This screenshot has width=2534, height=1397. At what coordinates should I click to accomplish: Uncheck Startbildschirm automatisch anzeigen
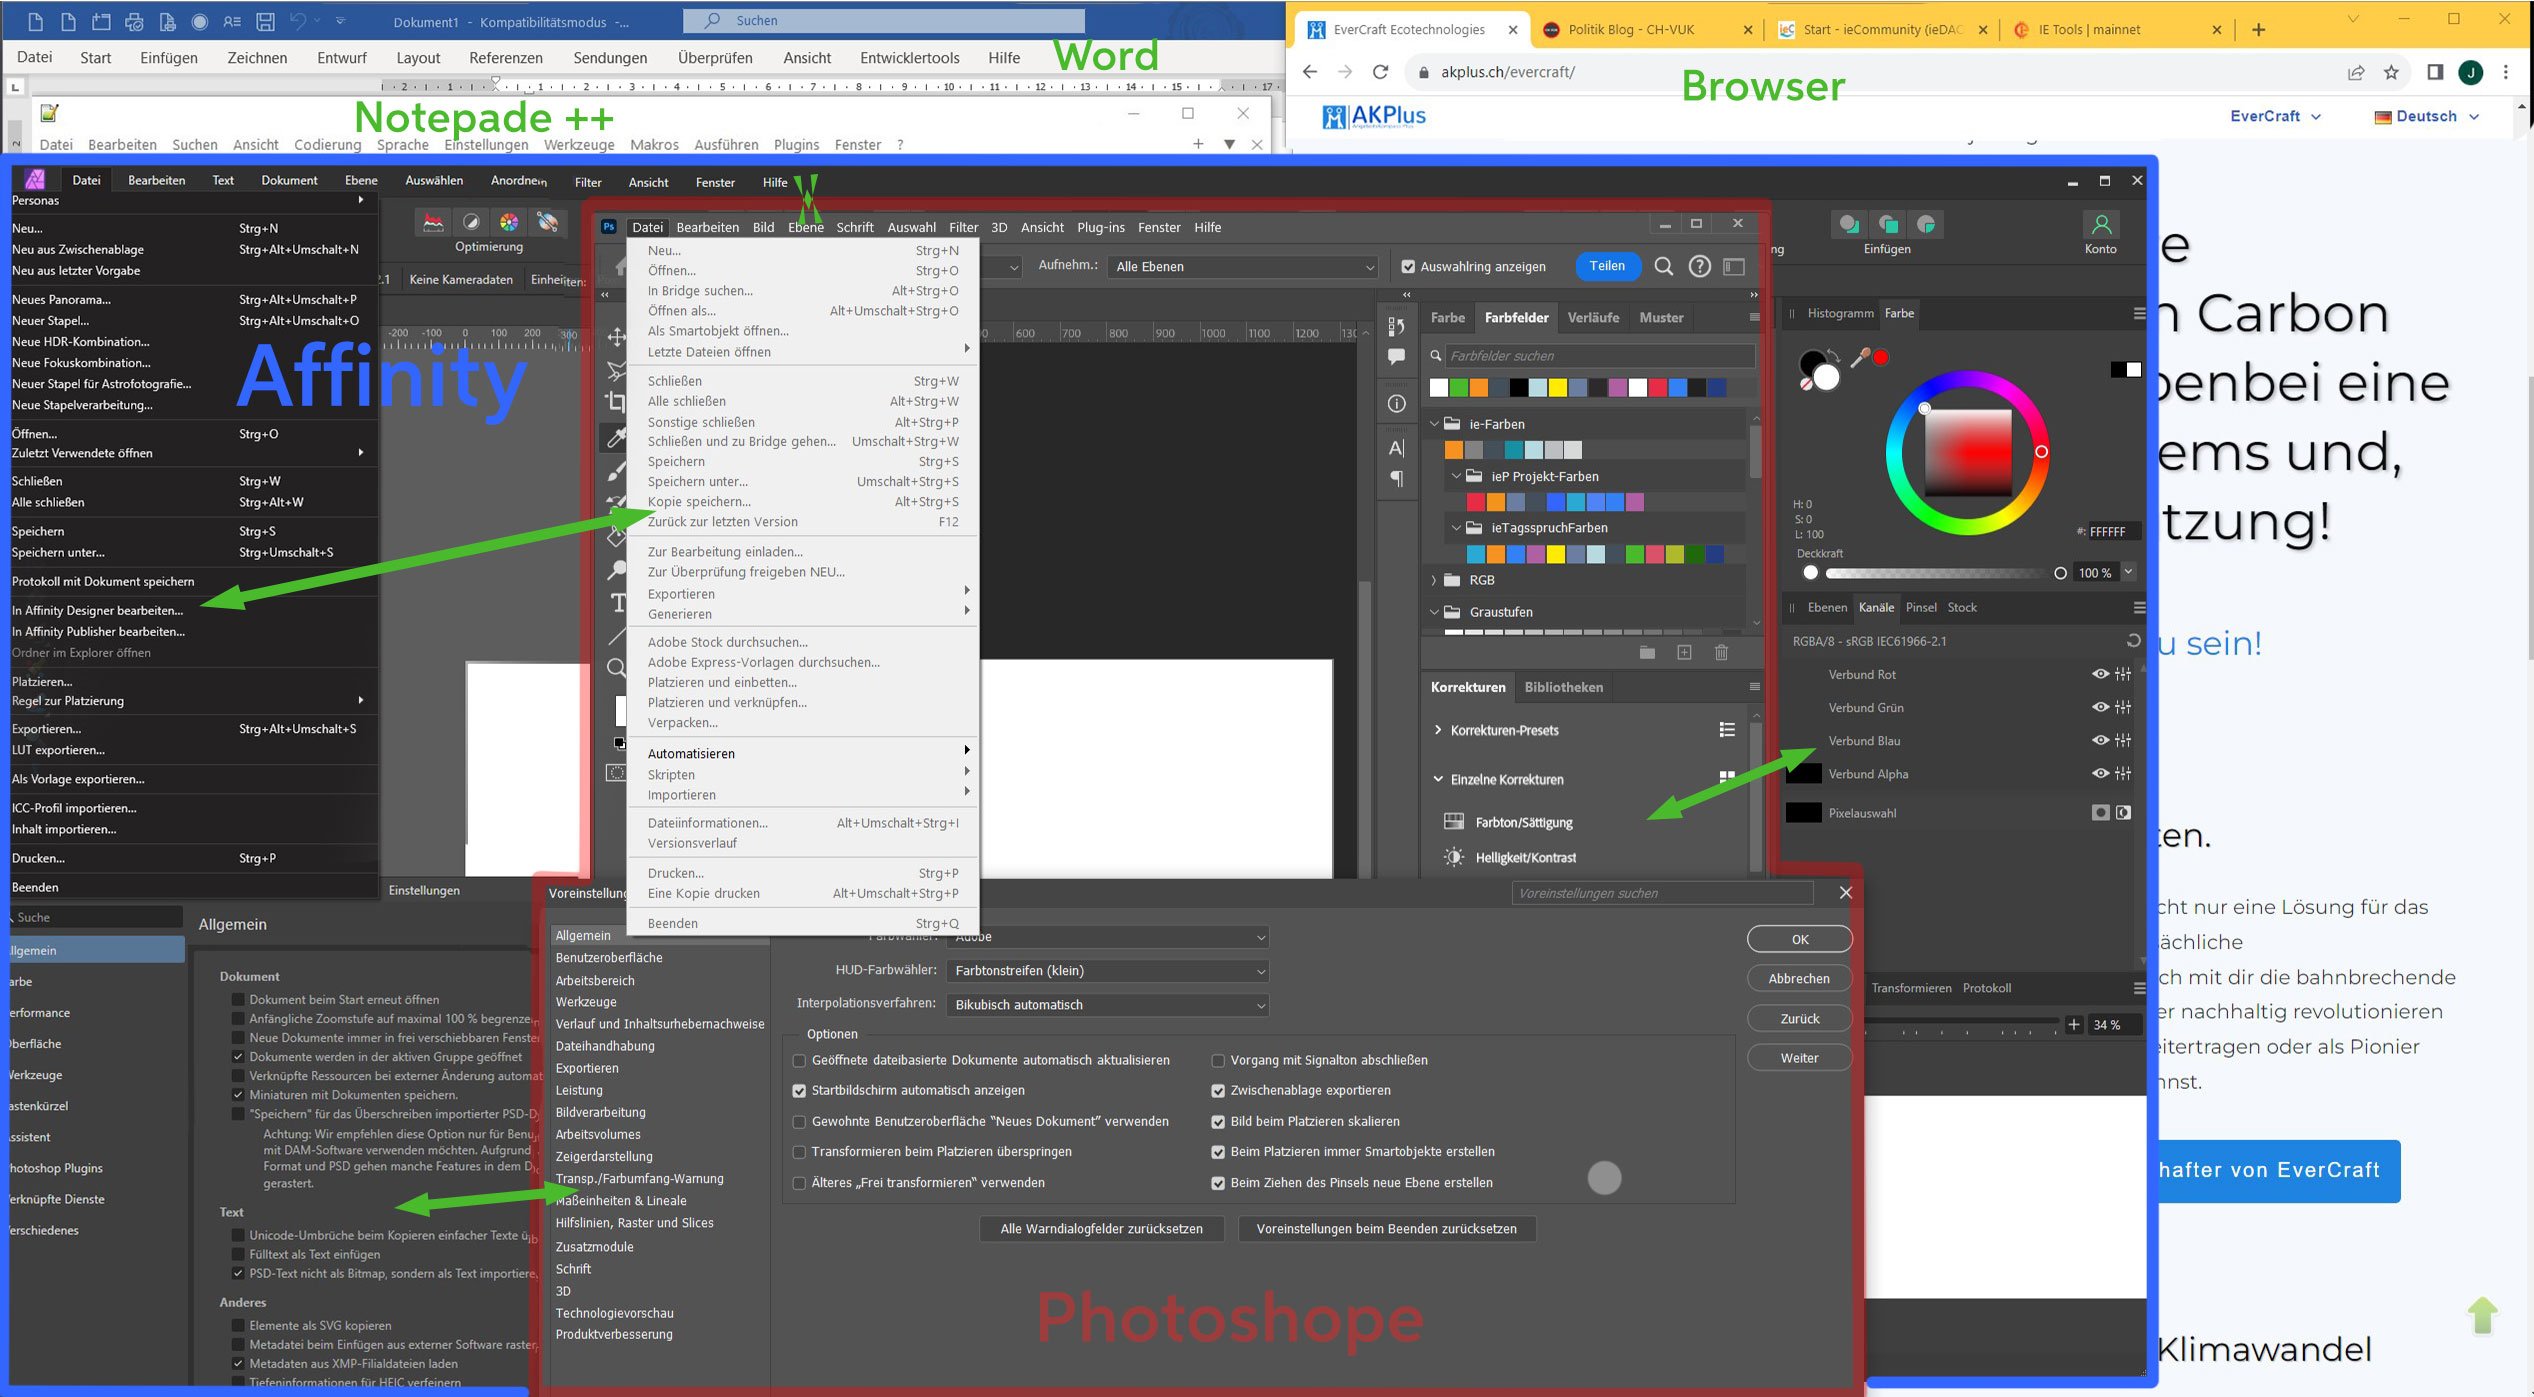pyautogui.click(x=799, y=1090)
